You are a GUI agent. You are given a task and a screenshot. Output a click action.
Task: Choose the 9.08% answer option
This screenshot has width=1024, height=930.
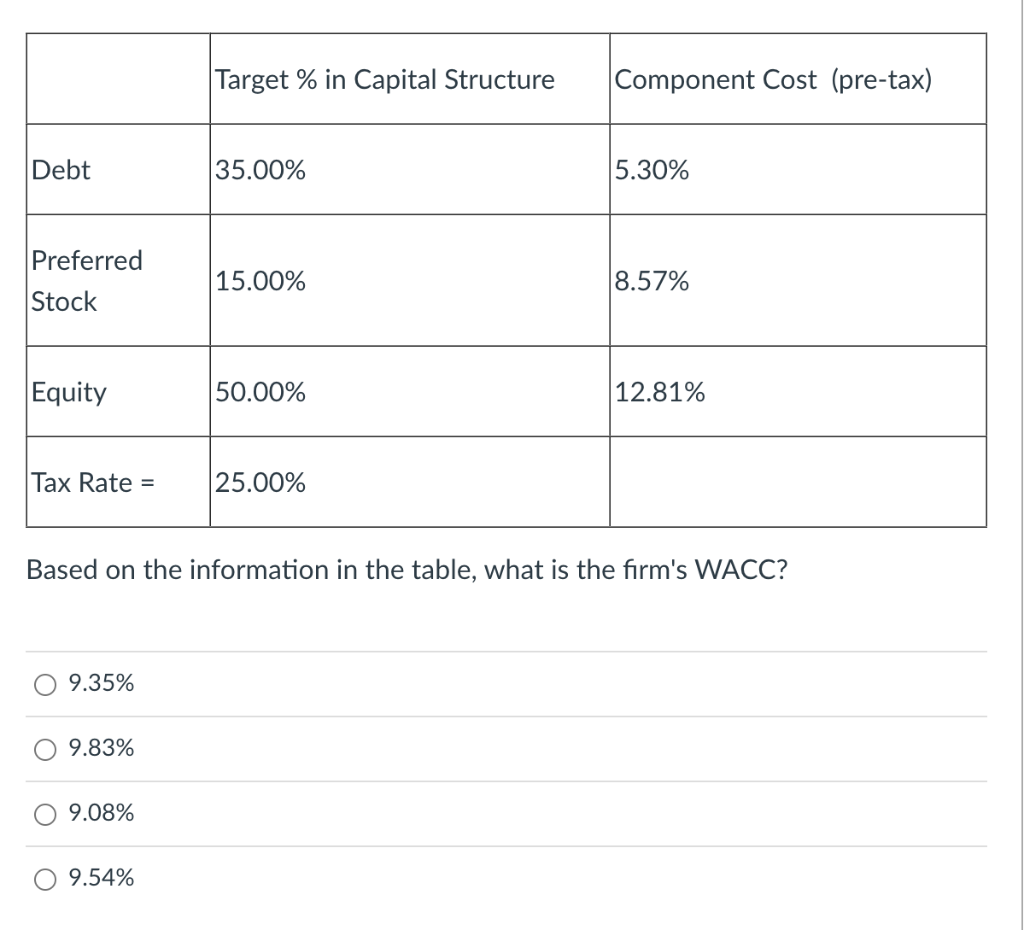pos(44,814)
